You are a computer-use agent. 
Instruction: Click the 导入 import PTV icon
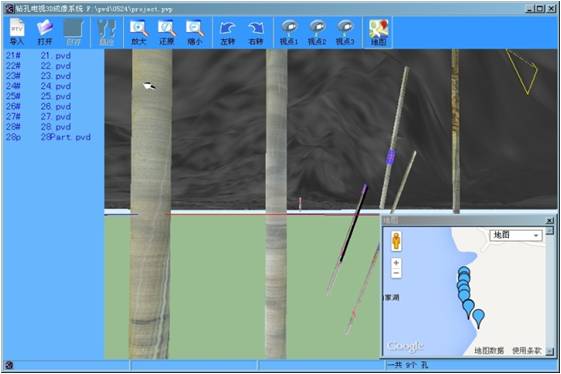[16, 32]
